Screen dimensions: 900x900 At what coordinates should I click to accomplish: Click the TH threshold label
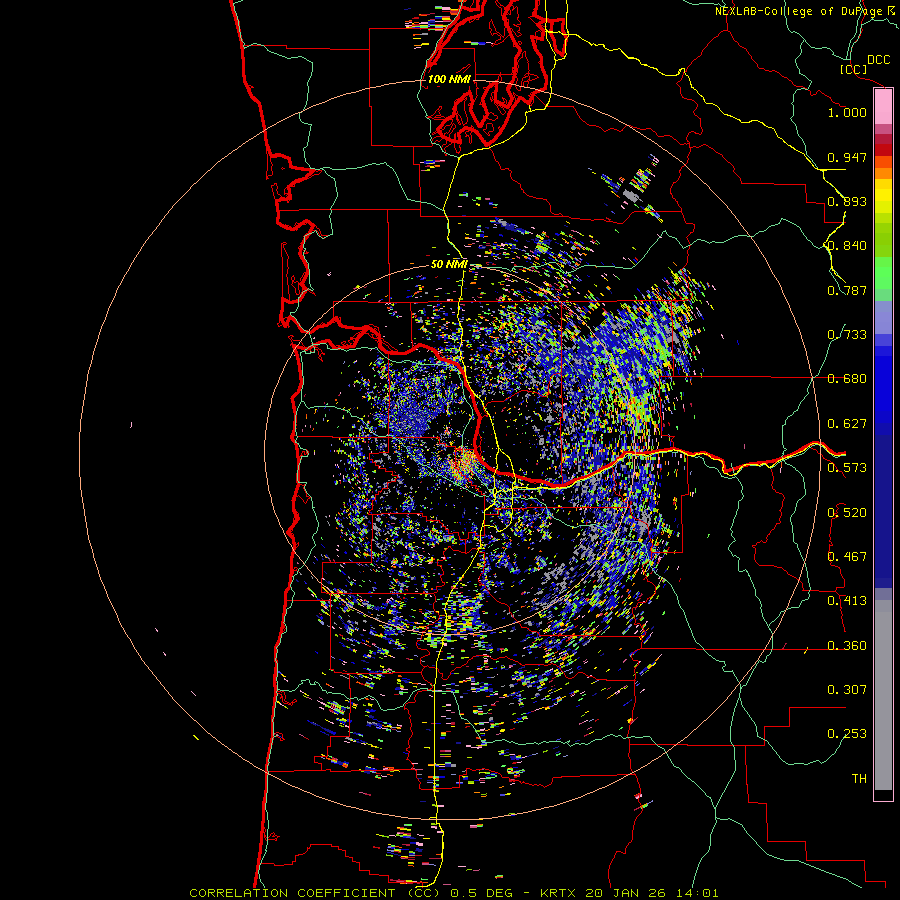[x=859, y=779]
